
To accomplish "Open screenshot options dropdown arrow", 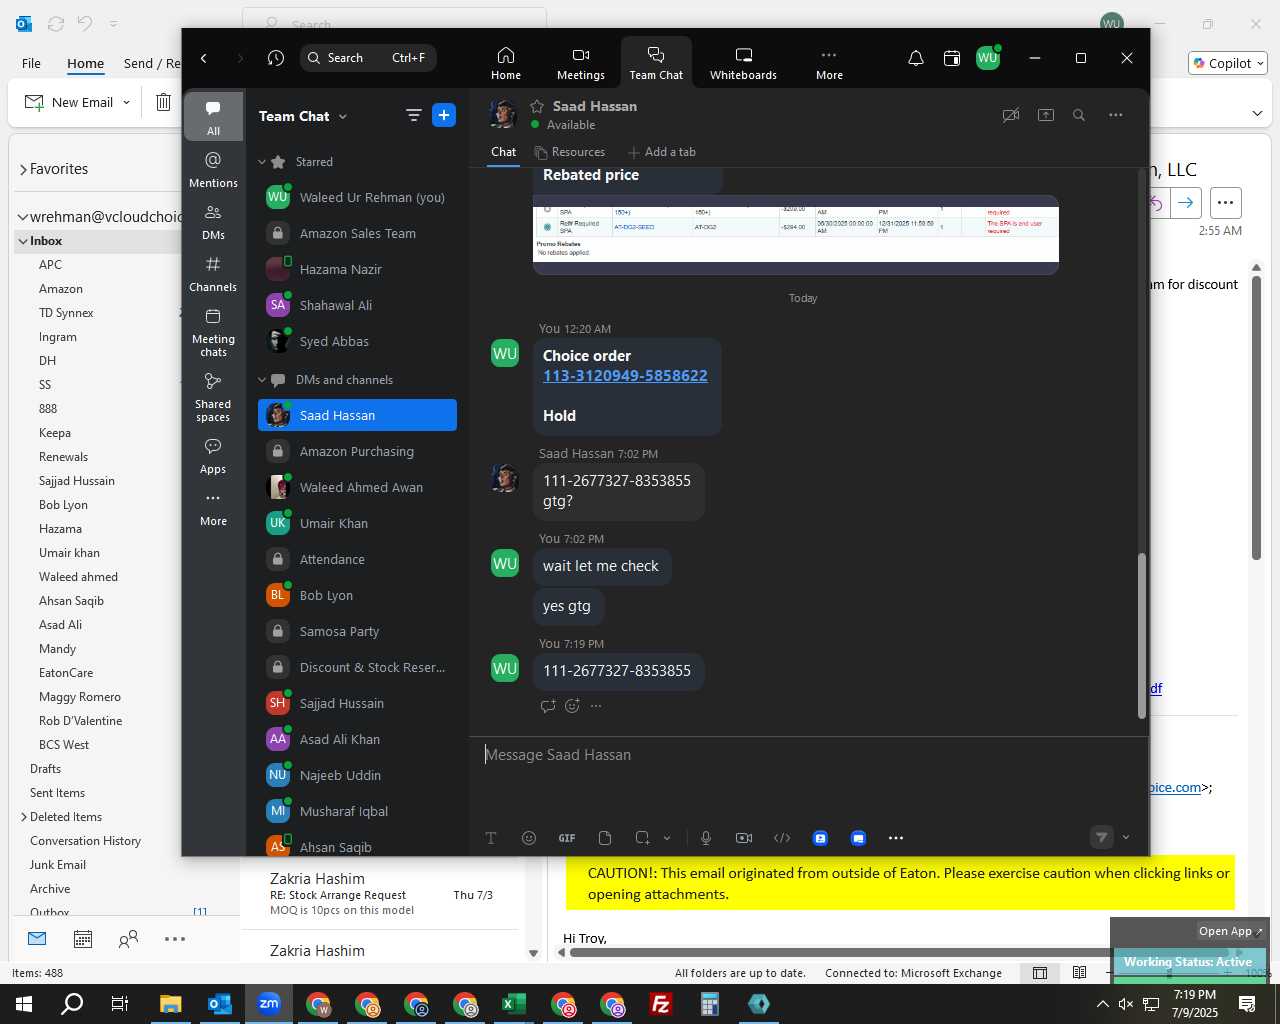I will pos(667,838).
